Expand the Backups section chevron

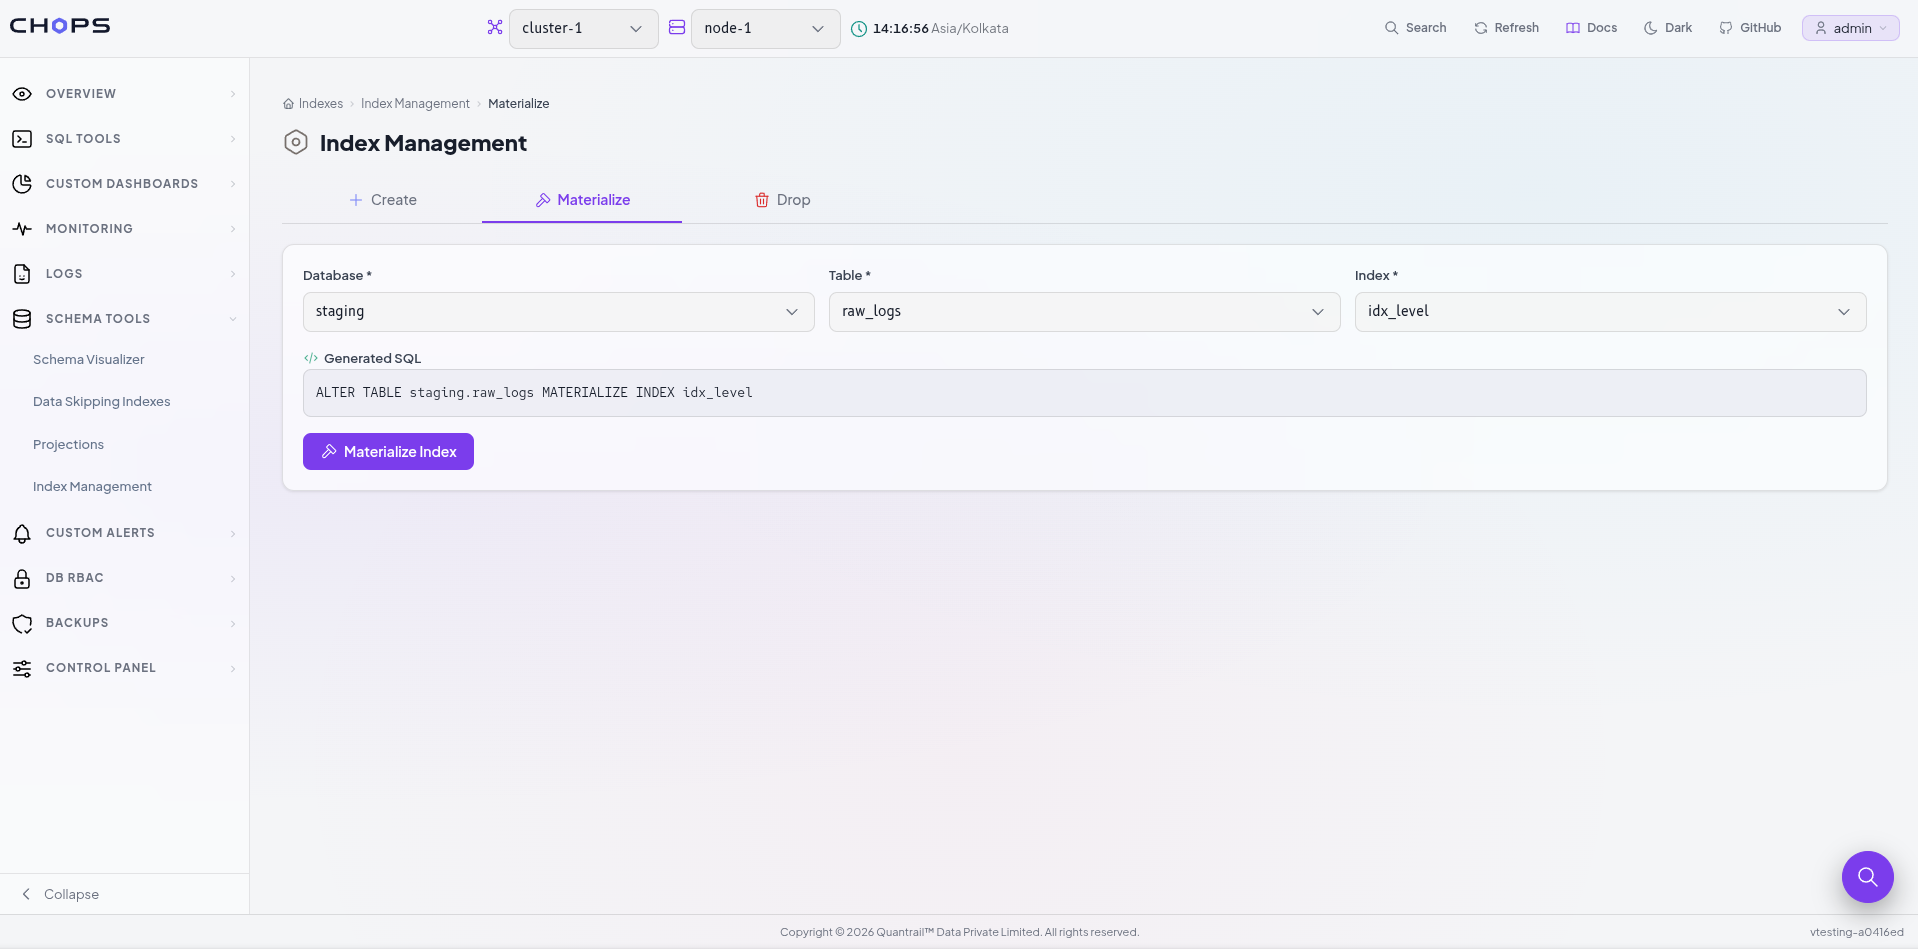(x=233, y=623)
